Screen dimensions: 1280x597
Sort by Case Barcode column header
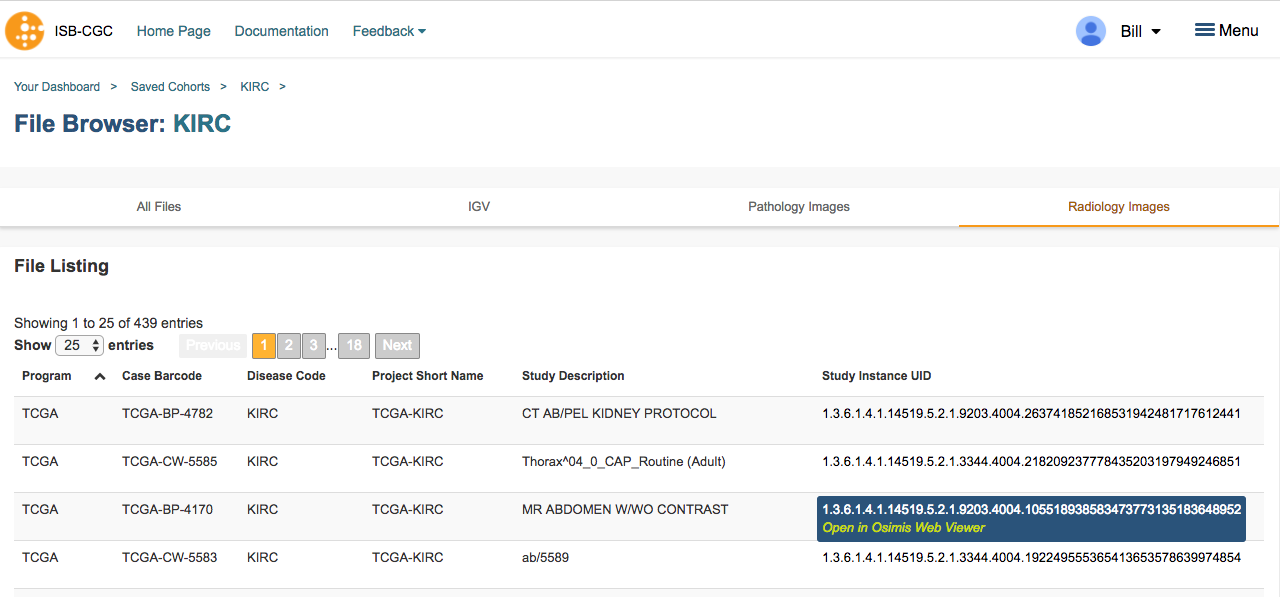162,376
